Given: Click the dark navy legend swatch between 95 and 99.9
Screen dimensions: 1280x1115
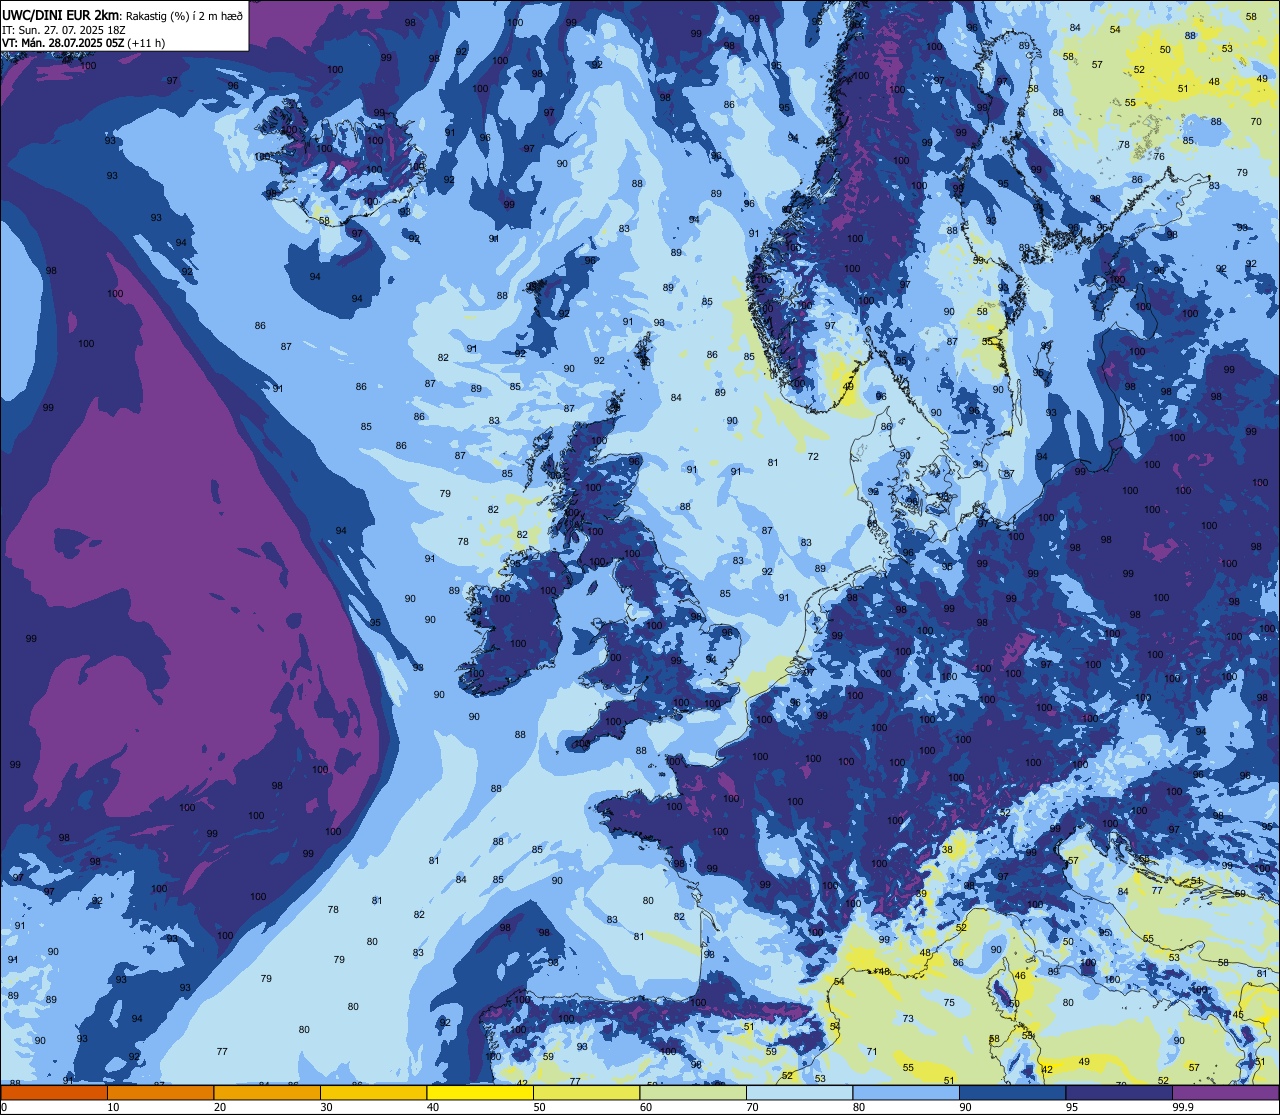Looking at the screenshot, I should (x=1119, y=1092).
